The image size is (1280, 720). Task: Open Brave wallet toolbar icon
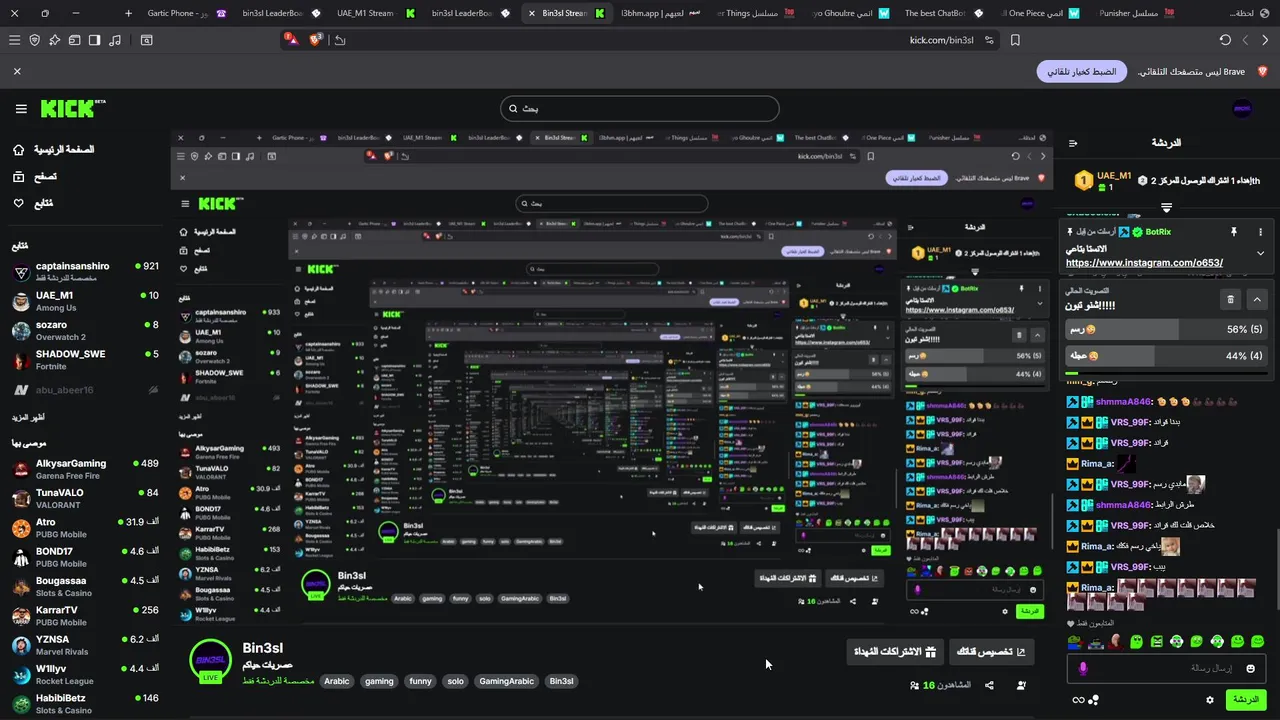(x=75, y=40)
